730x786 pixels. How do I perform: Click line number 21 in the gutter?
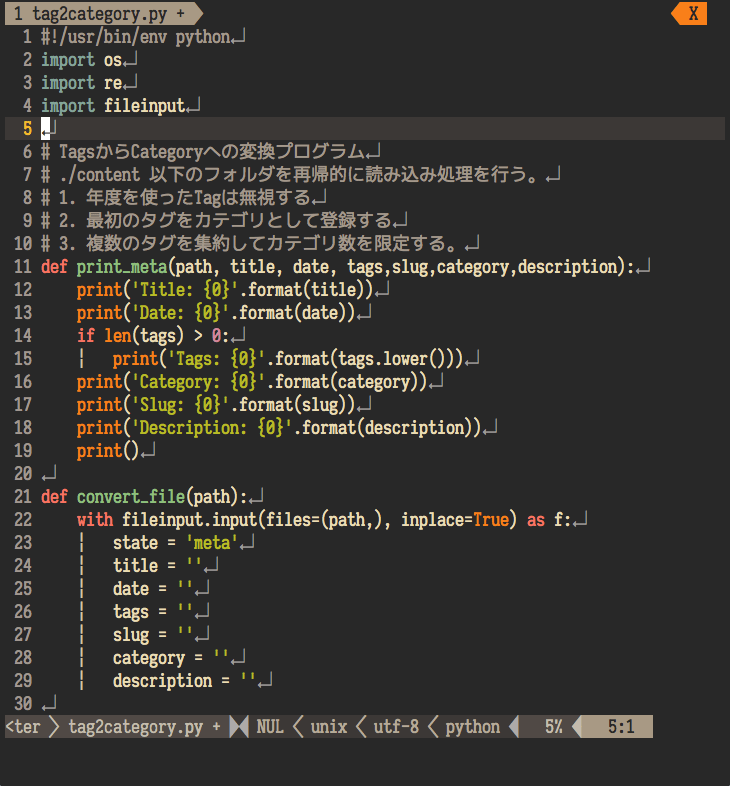click(23, 497)
